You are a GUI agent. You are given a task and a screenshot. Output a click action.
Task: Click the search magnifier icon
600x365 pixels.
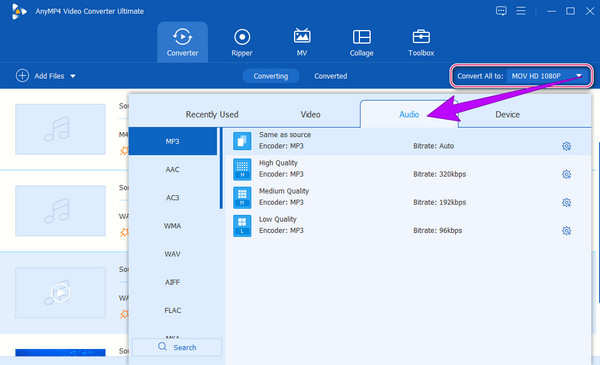coord(162,347)
